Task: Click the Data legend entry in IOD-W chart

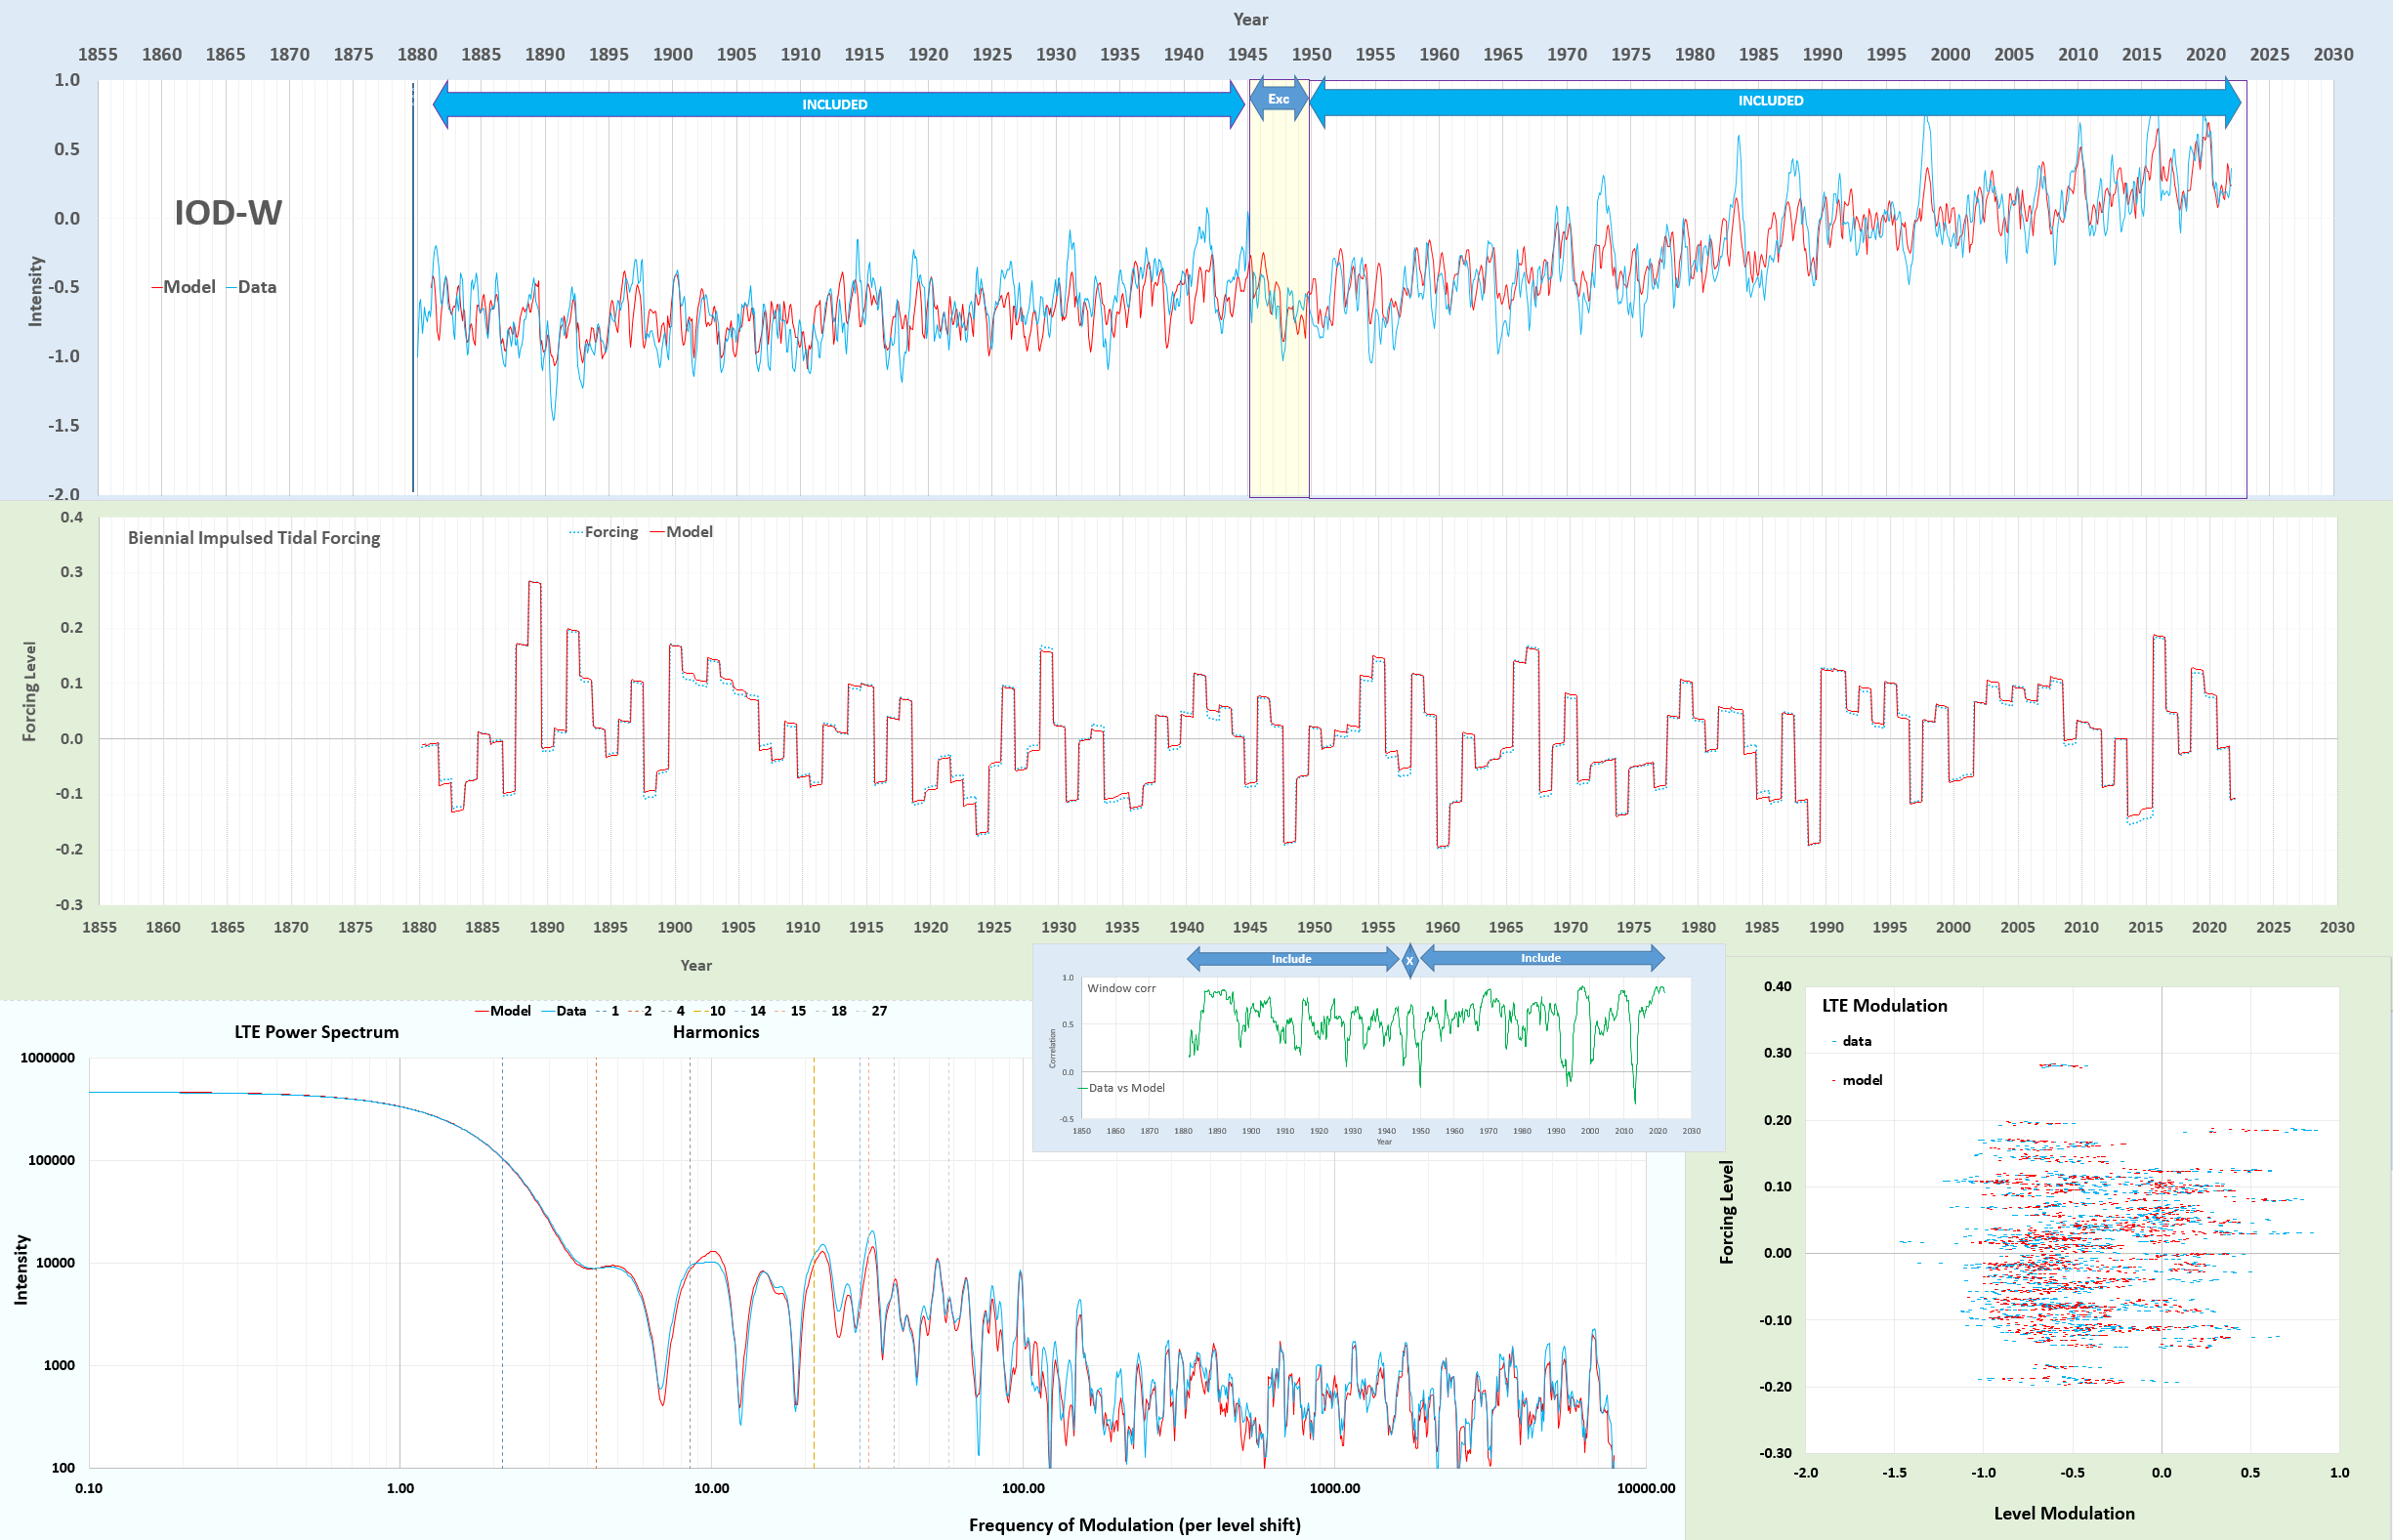Action: (x=256, y=287)
